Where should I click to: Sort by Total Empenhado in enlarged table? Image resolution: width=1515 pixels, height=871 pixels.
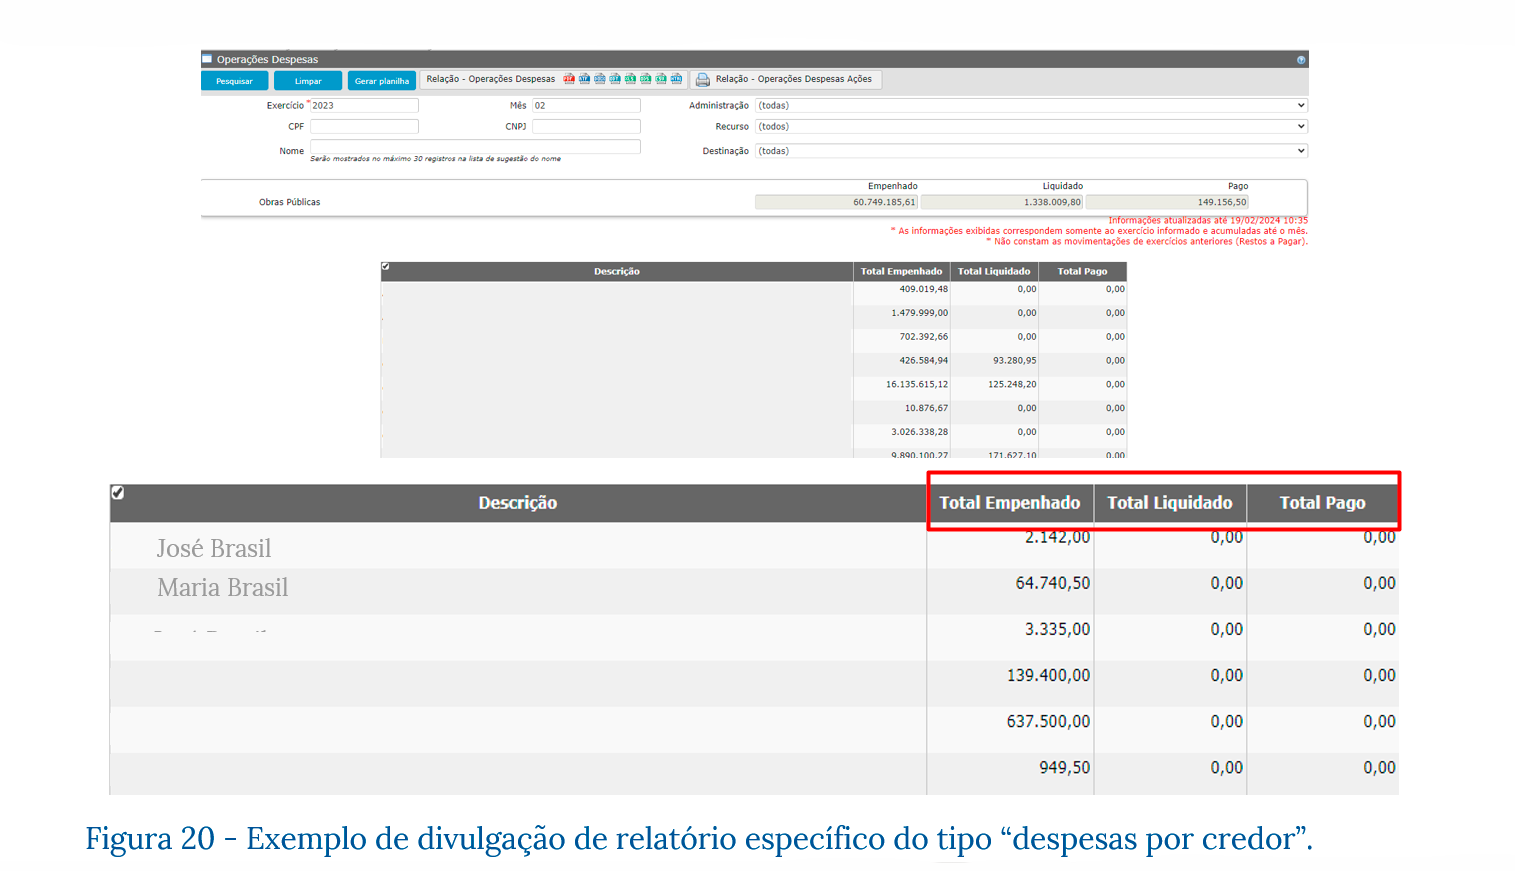click(1010, 503)
